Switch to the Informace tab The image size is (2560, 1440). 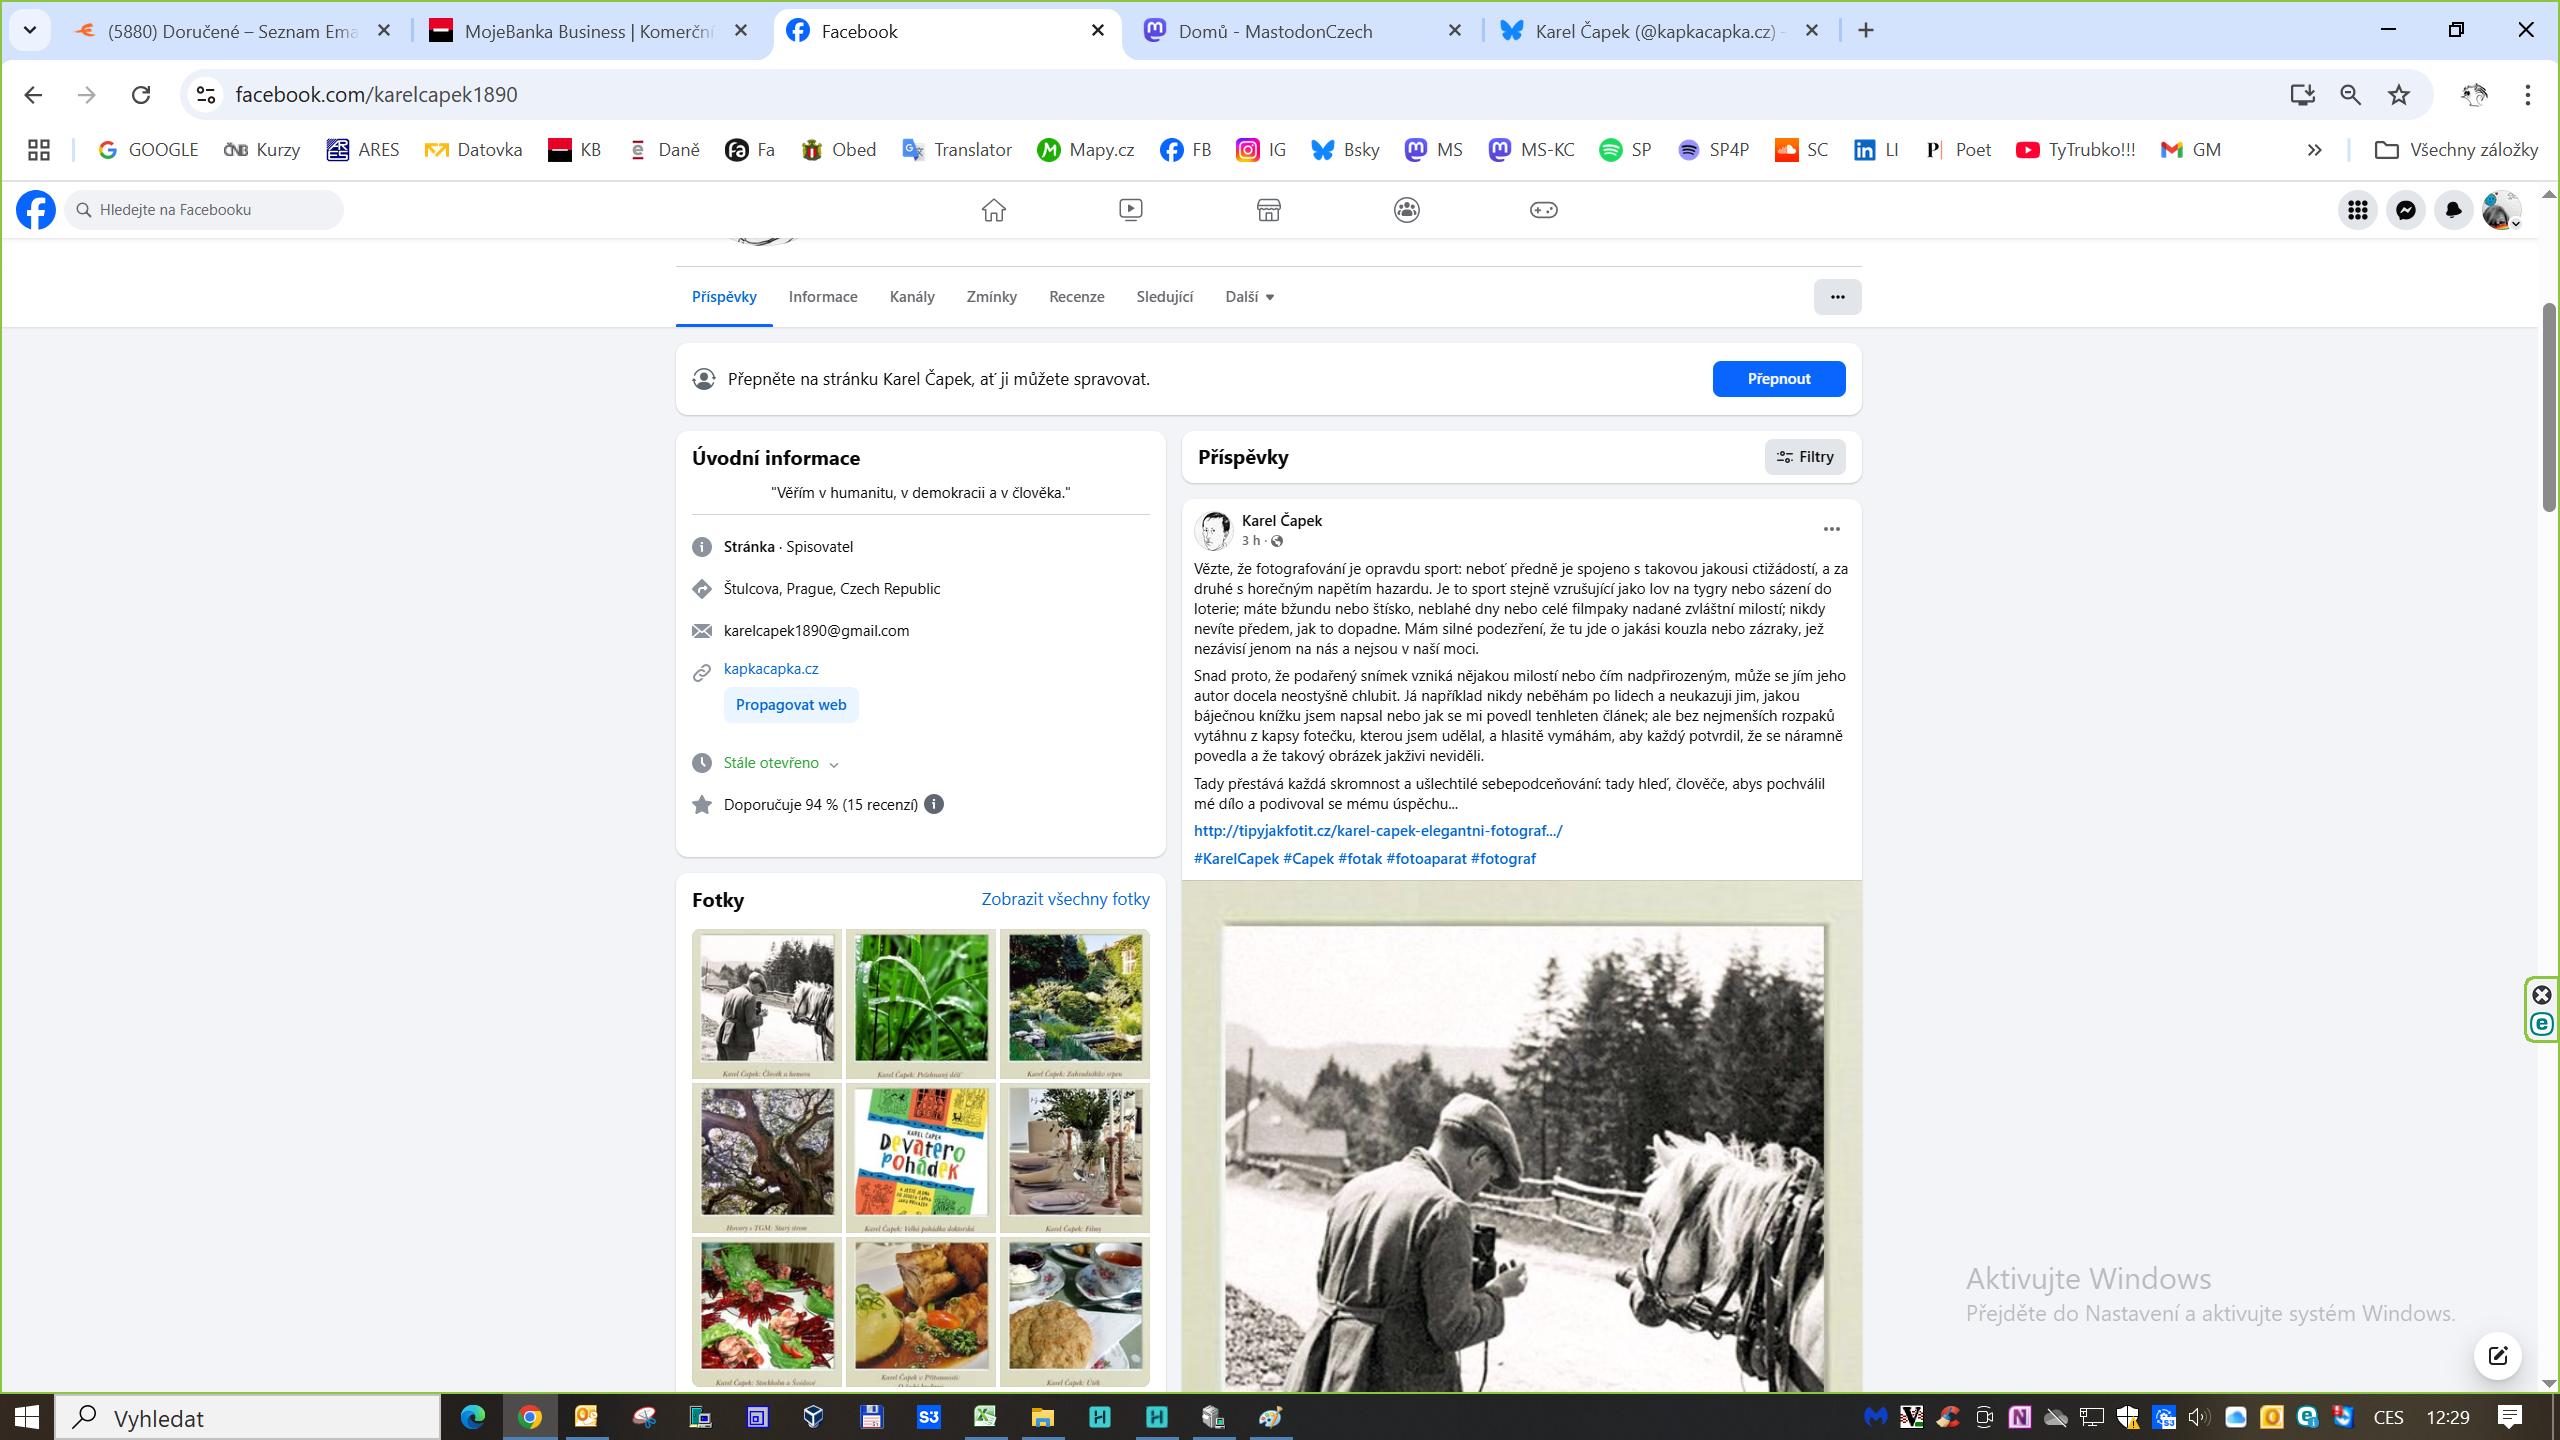[822, 297]
